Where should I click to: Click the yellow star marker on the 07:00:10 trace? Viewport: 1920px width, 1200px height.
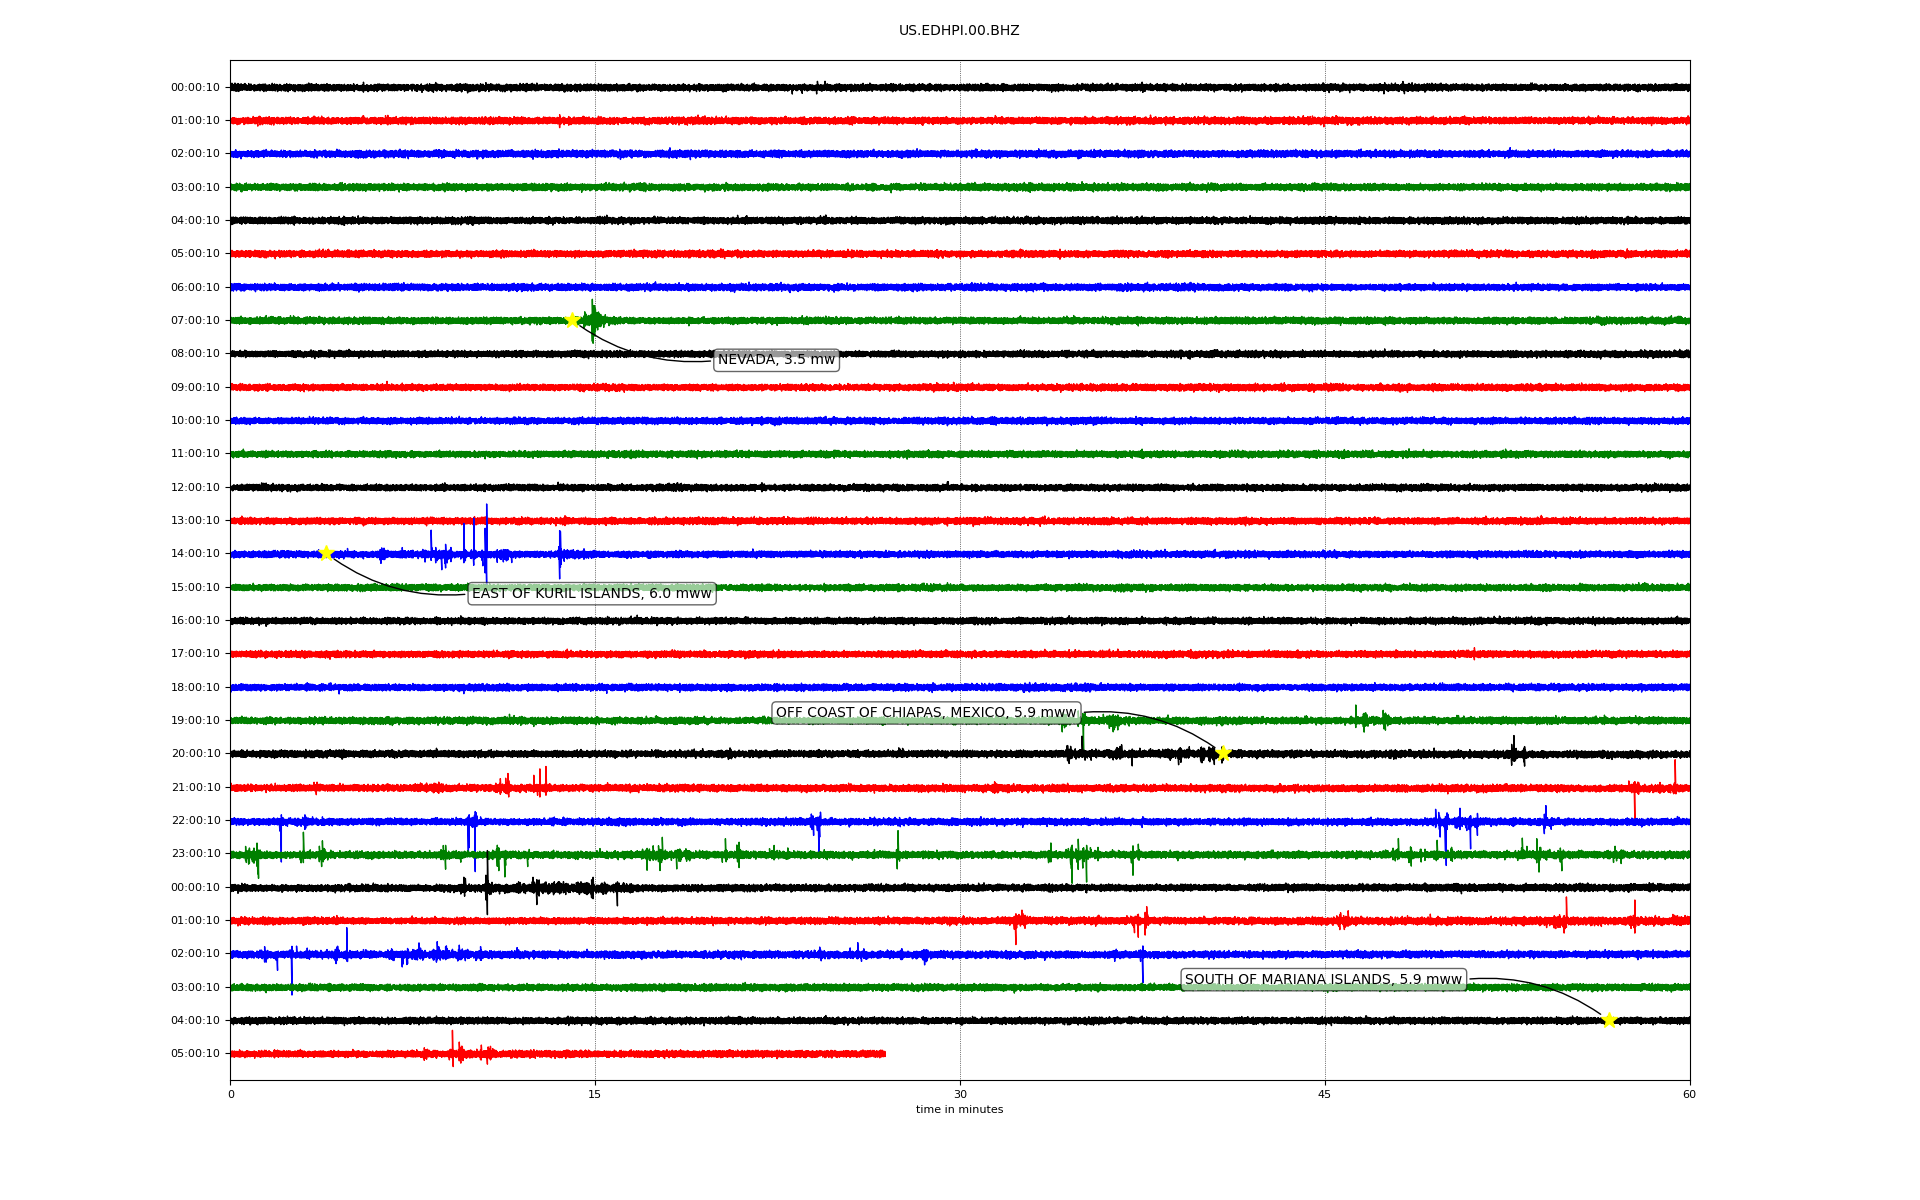tap(572, 320)
